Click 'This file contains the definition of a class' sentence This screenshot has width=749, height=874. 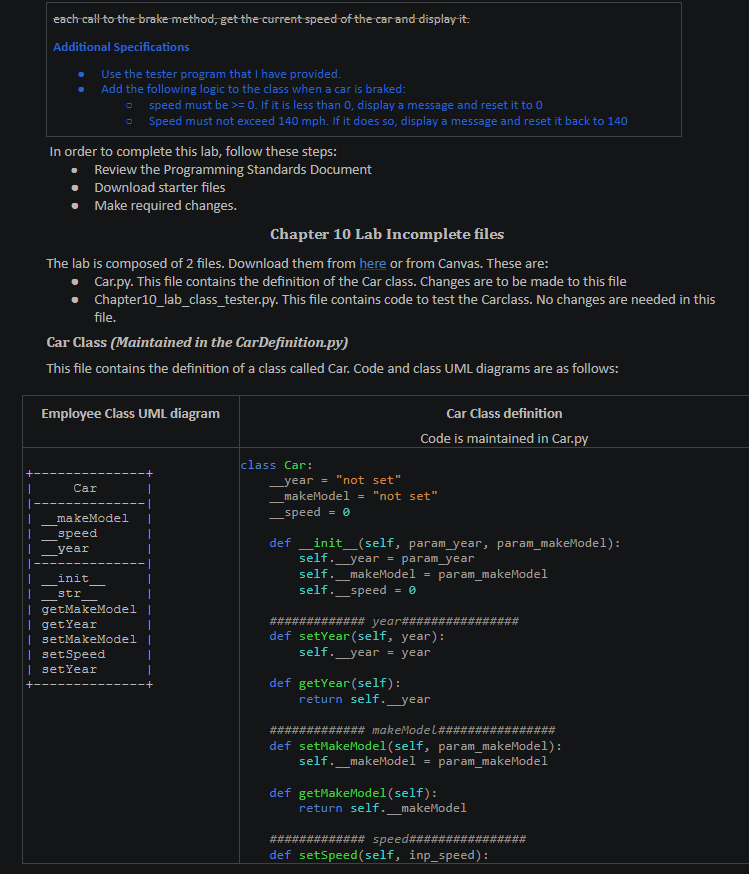(332, 368)
